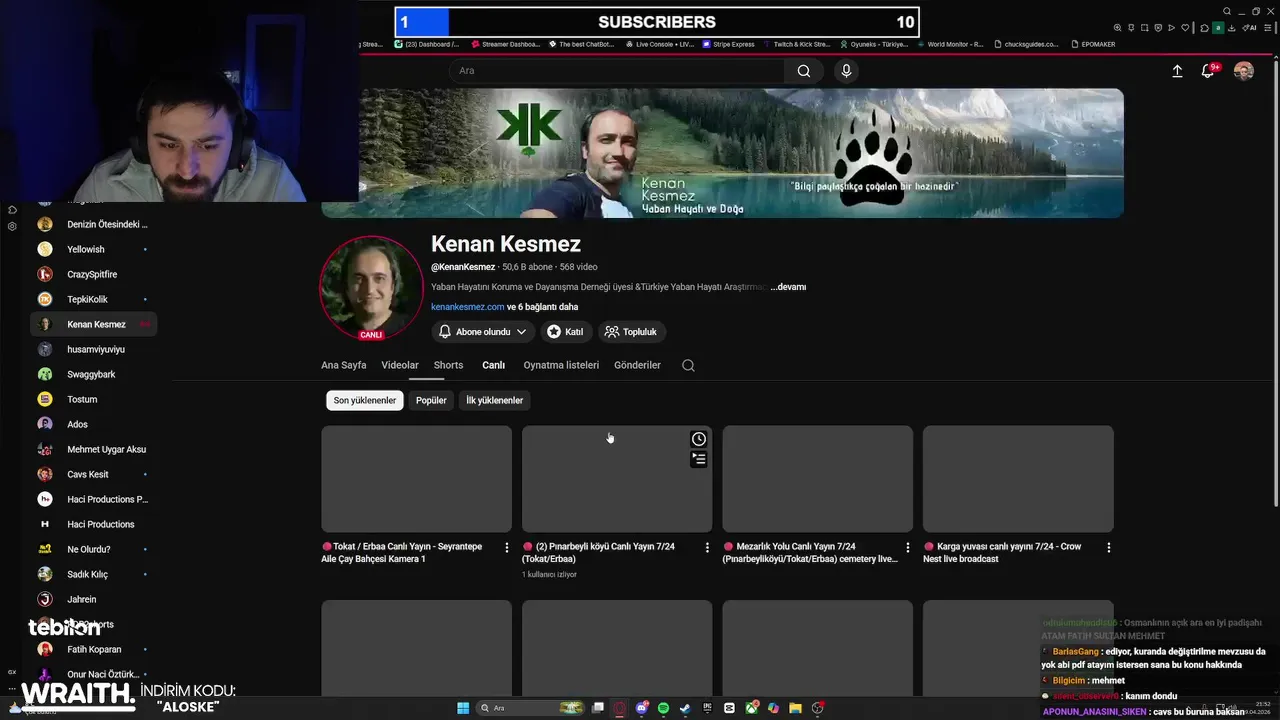Screen dimensions: 1280x720
Task: Open Swaggybark channel in sidebar
Action: [94, 374]
